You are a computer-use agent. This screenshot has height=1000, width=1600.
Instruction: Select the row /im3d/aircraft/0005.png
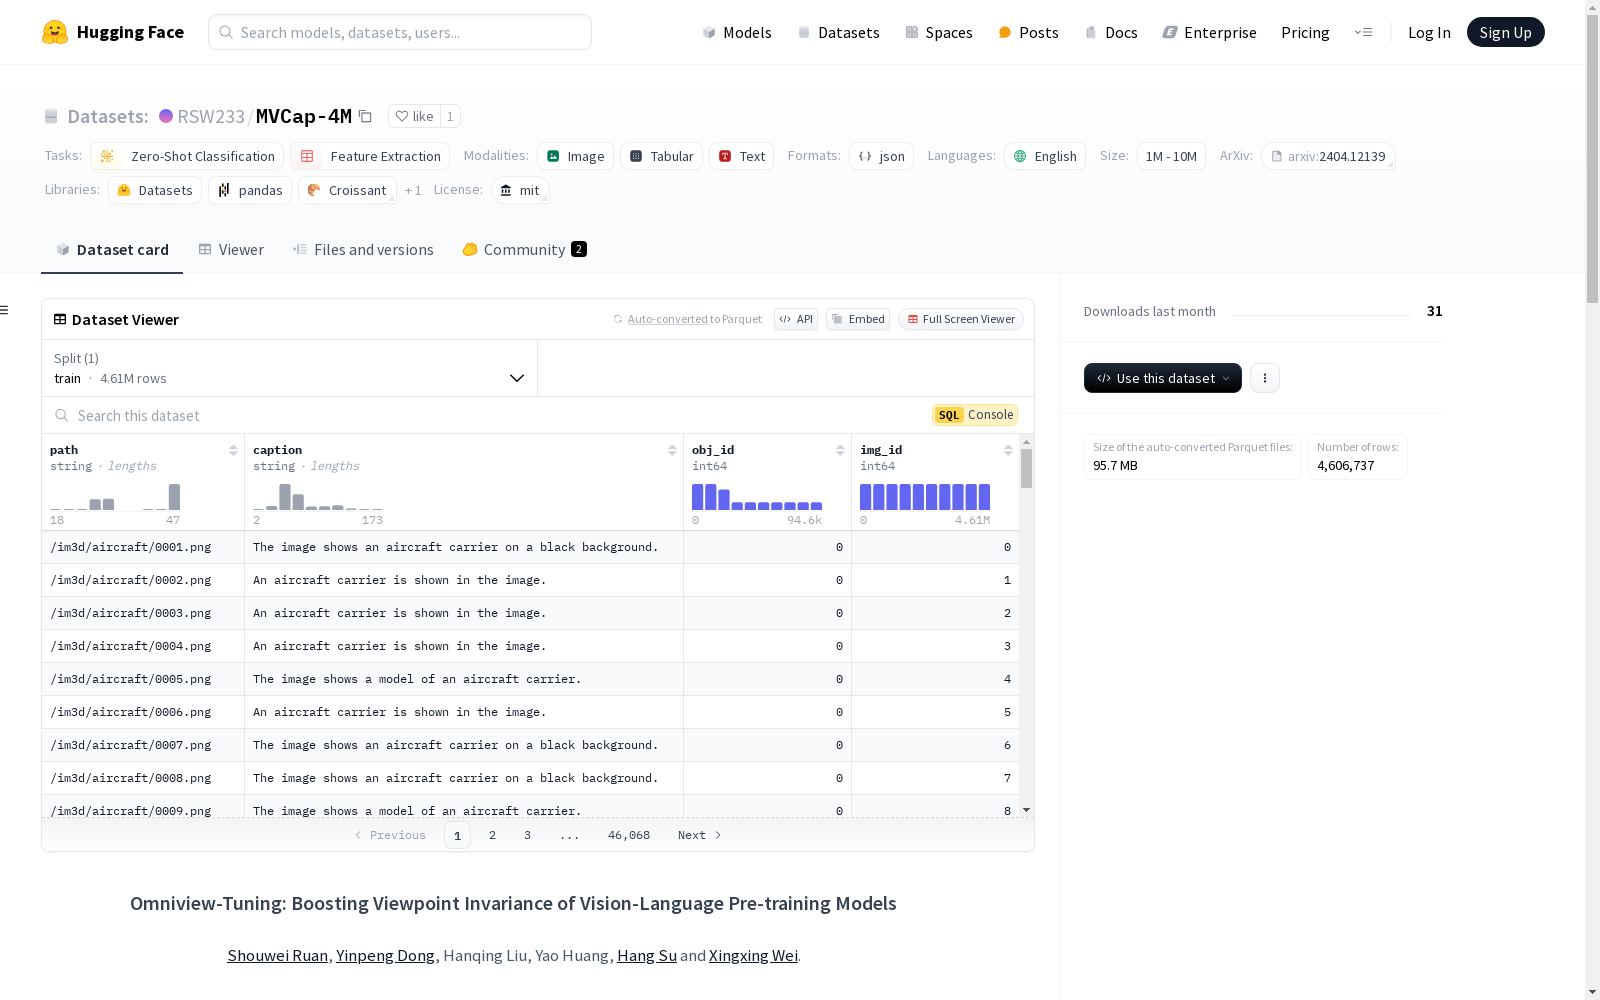(530, 679)
